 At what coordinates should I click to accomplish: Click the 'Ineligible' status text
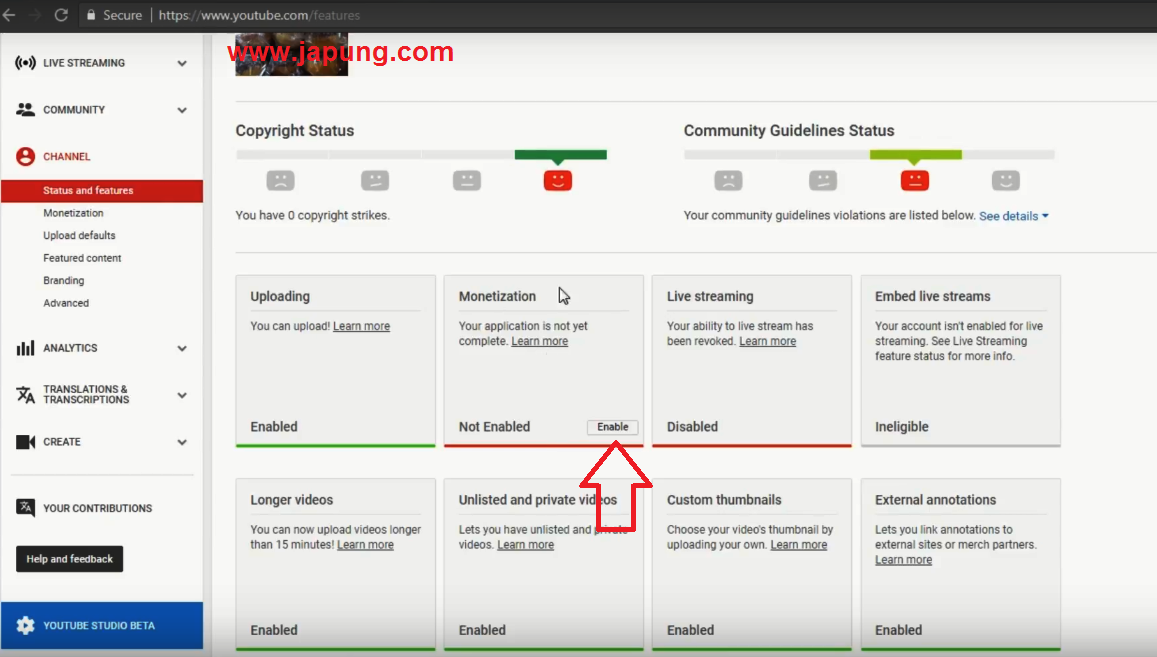pos(902,427)
